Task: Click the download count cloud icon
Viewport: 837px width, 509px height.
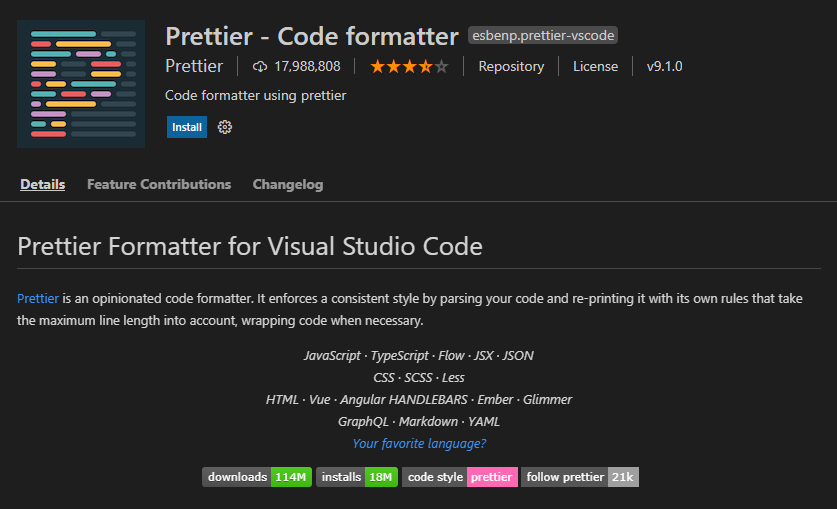Action: coord(260,67)
